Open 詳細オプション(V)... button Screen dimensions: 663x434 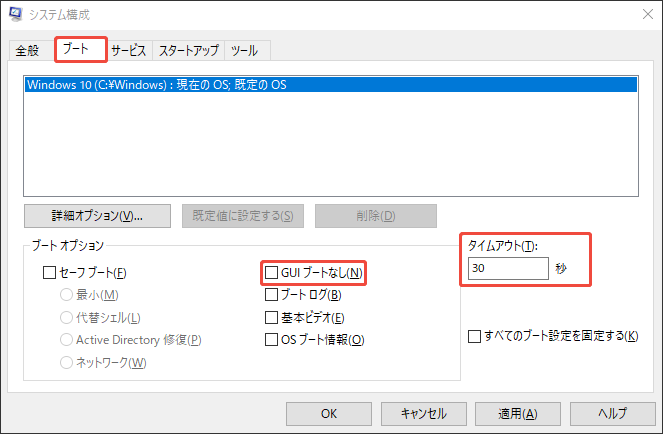click(x=97, y=216)
